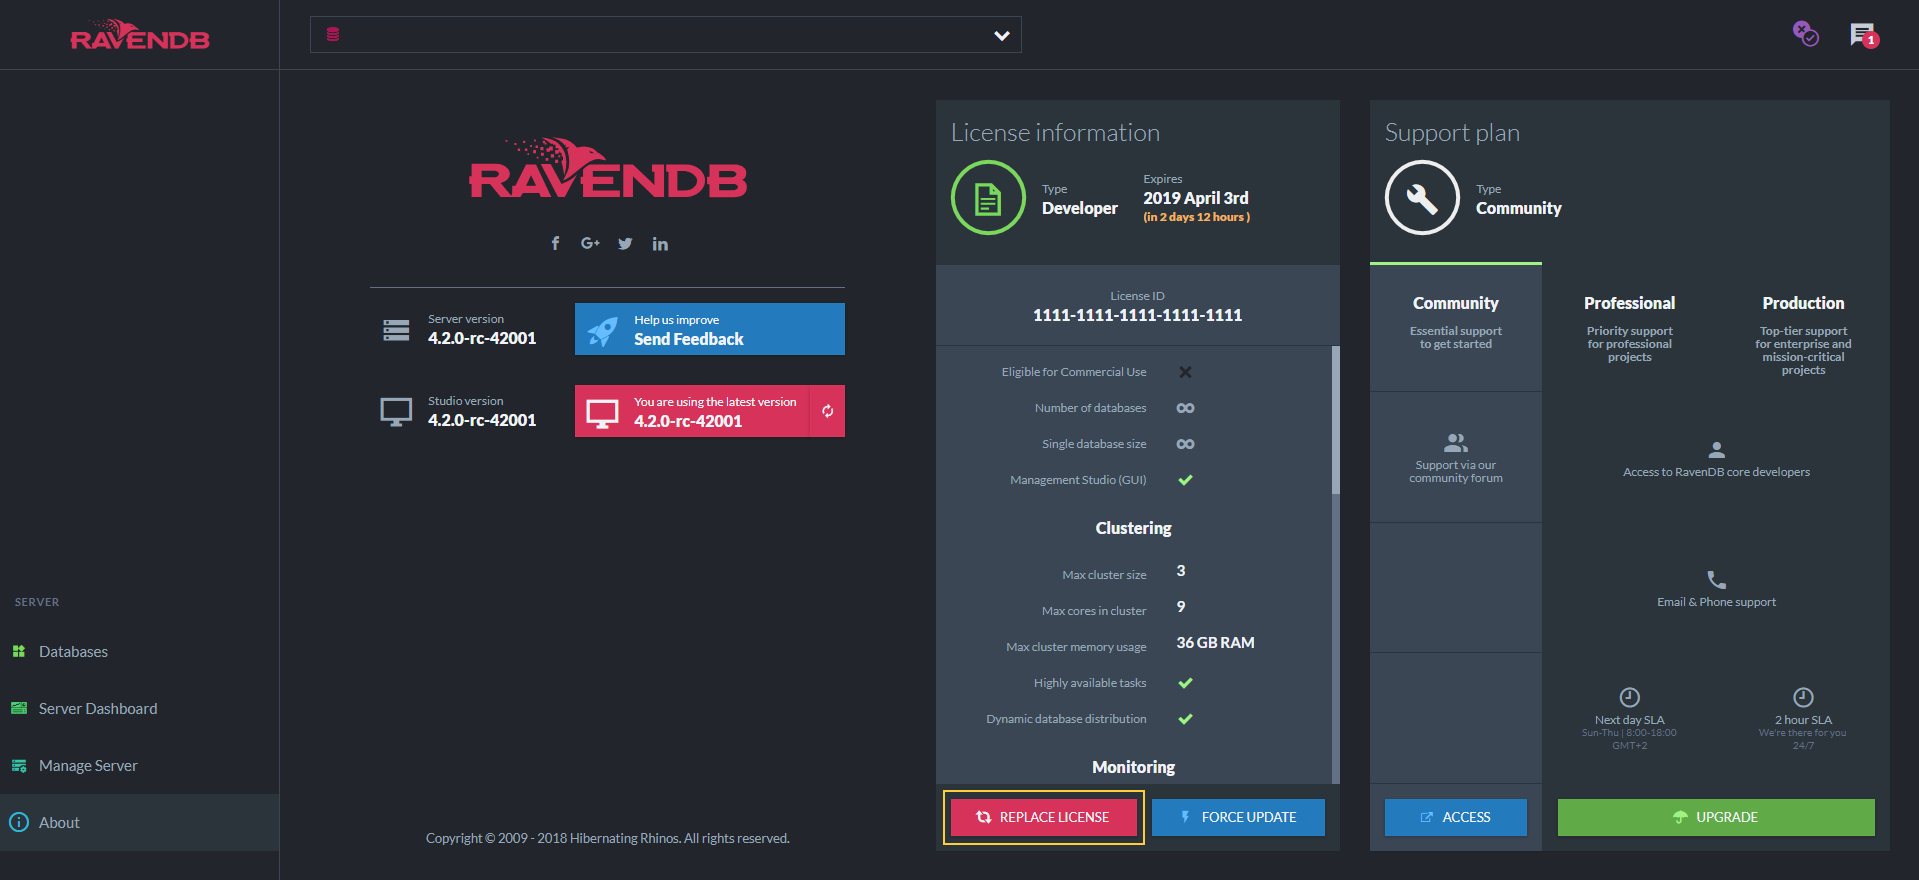This screenshot has height=880, width=1919.
Task: Open RavenDB Facebook page icon
Action: [555, 243]
